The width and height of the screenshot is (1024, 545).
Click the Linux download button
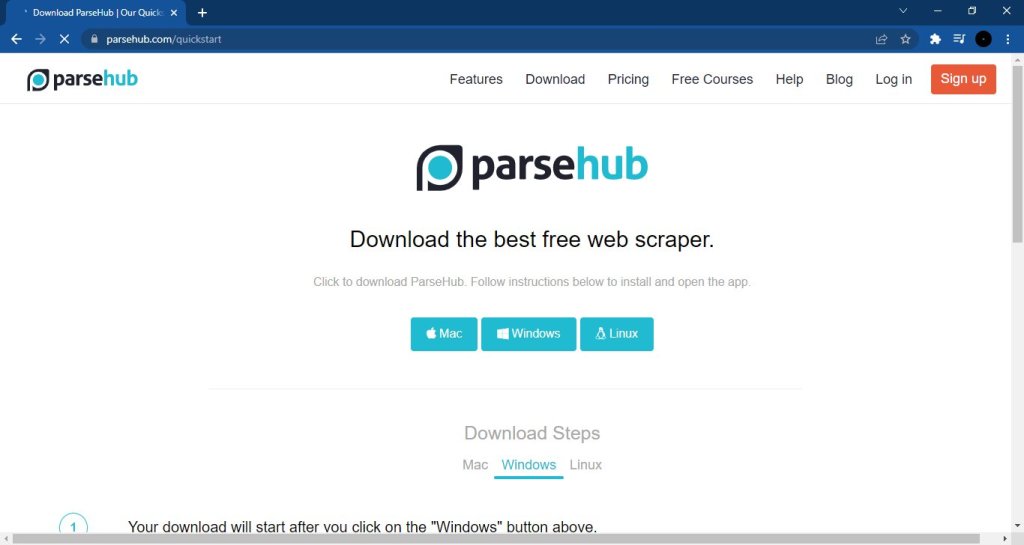click(616, 334)
